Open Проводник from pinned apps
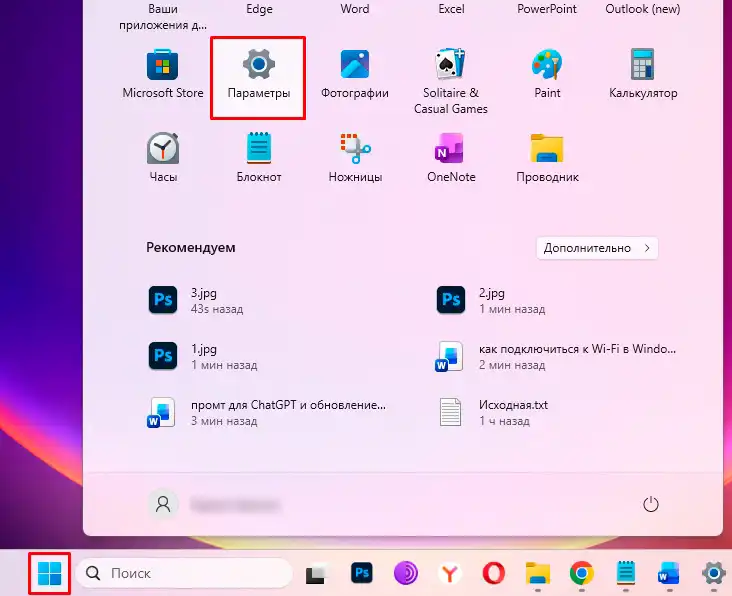The height and width of the screenshot is (596, 732). coord(547,158)
